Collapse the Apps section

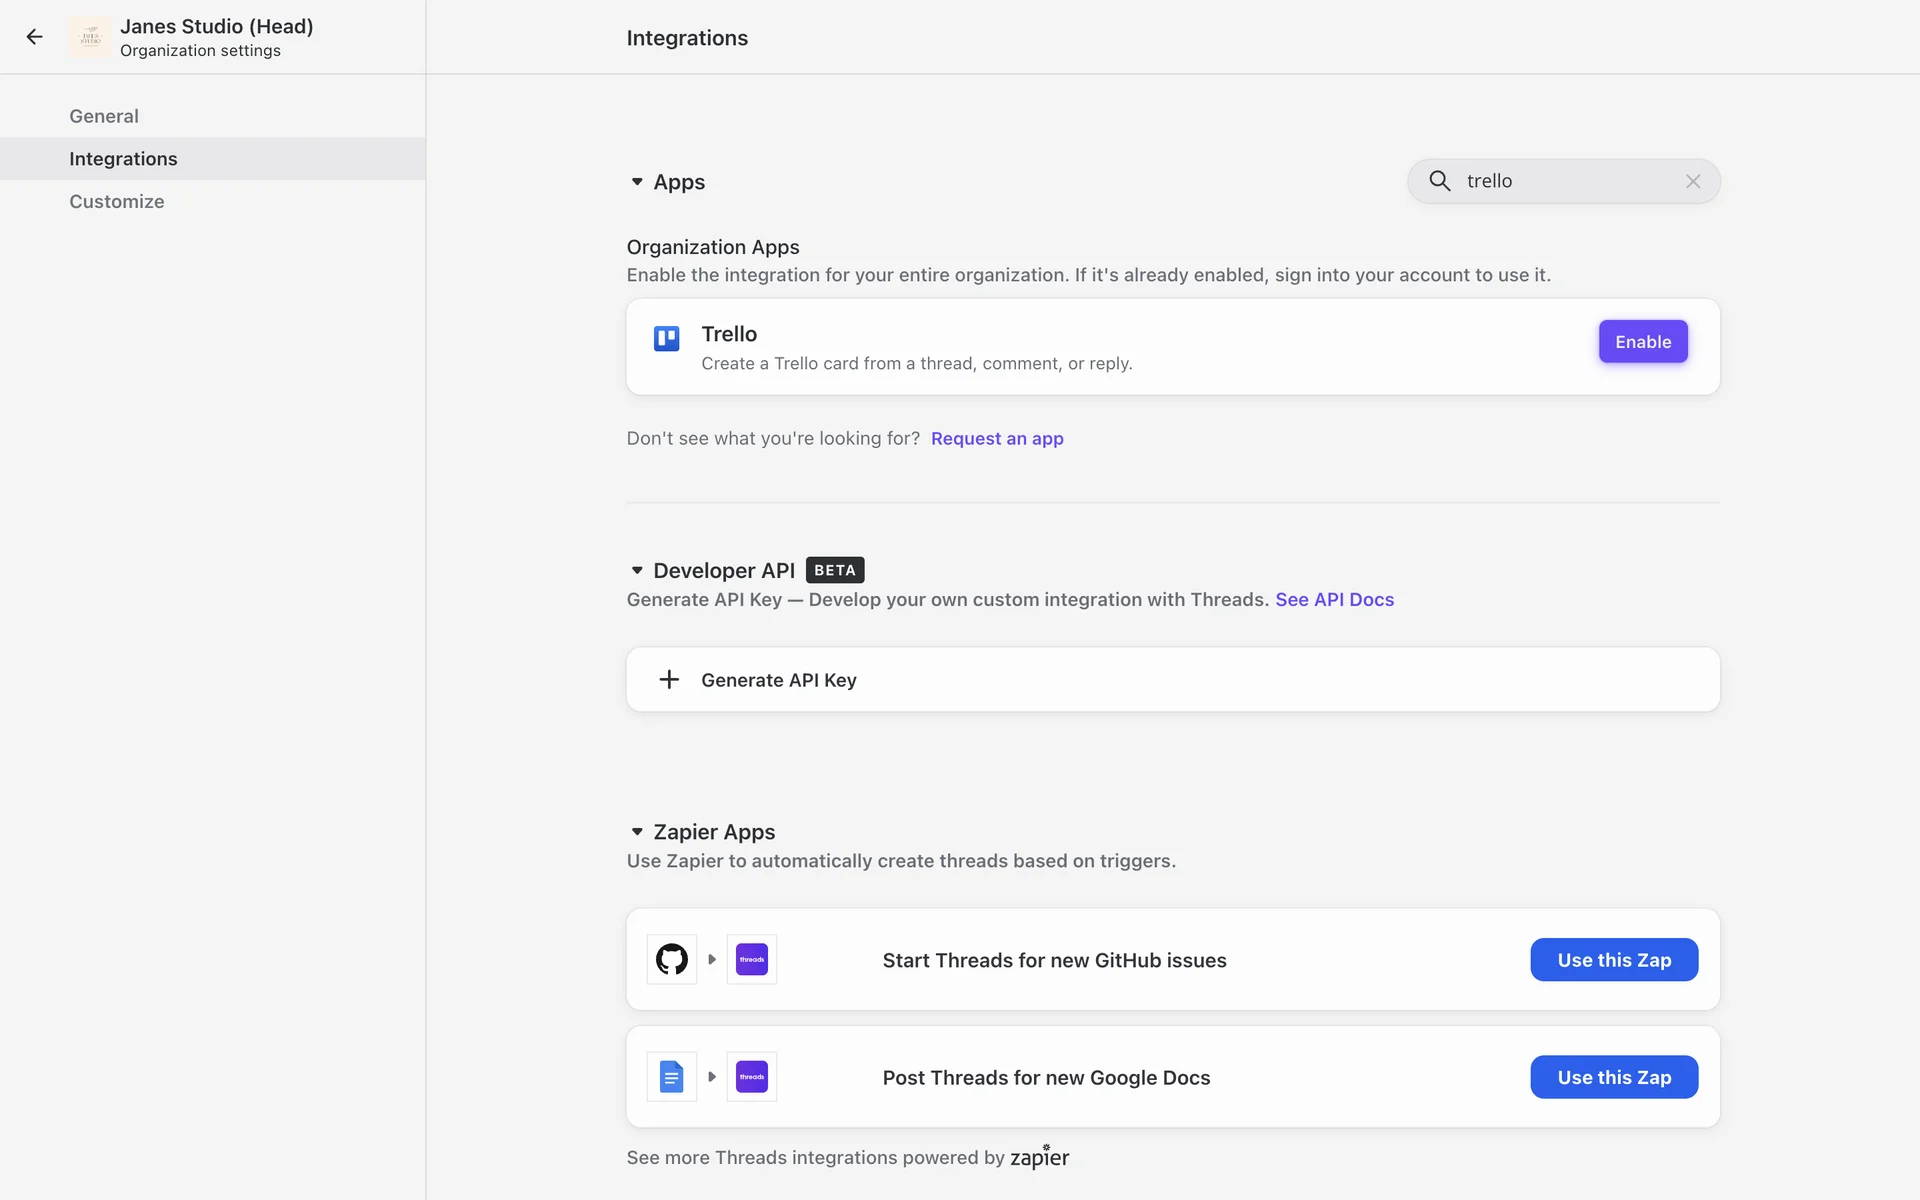pyautogui.click(x=637, y=182)
